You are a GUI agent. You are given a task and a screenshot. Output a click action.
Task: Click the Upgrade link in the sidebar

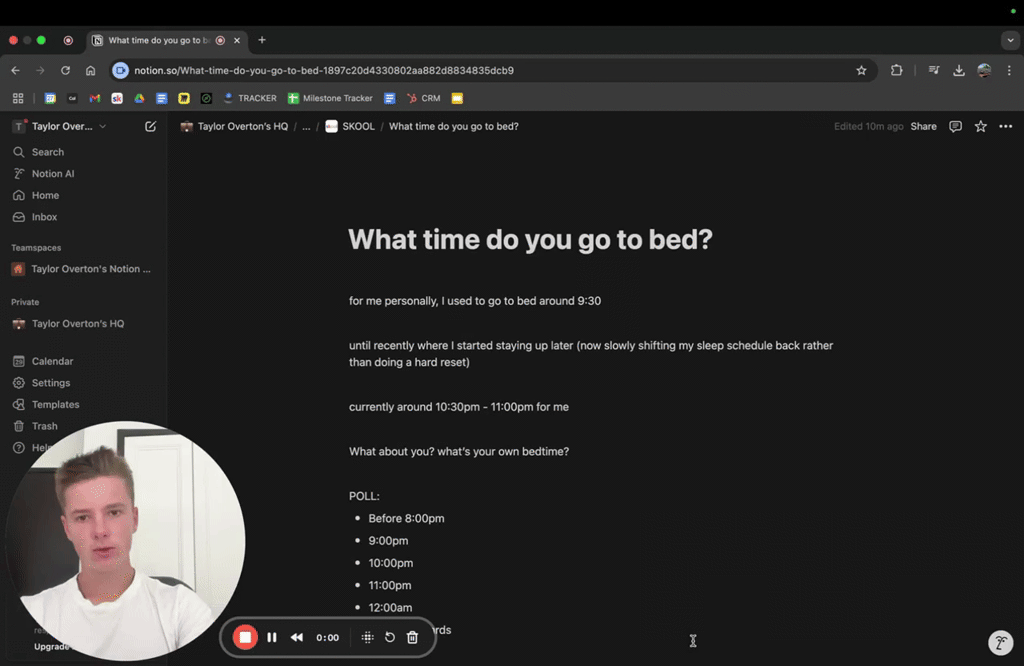51,647
